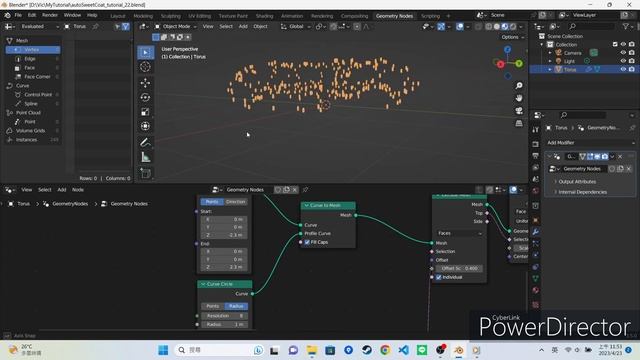The height and width of the screenshot is (360, 640).
Task: Switch to the Shading workspace tab
Action: (264, 16)
